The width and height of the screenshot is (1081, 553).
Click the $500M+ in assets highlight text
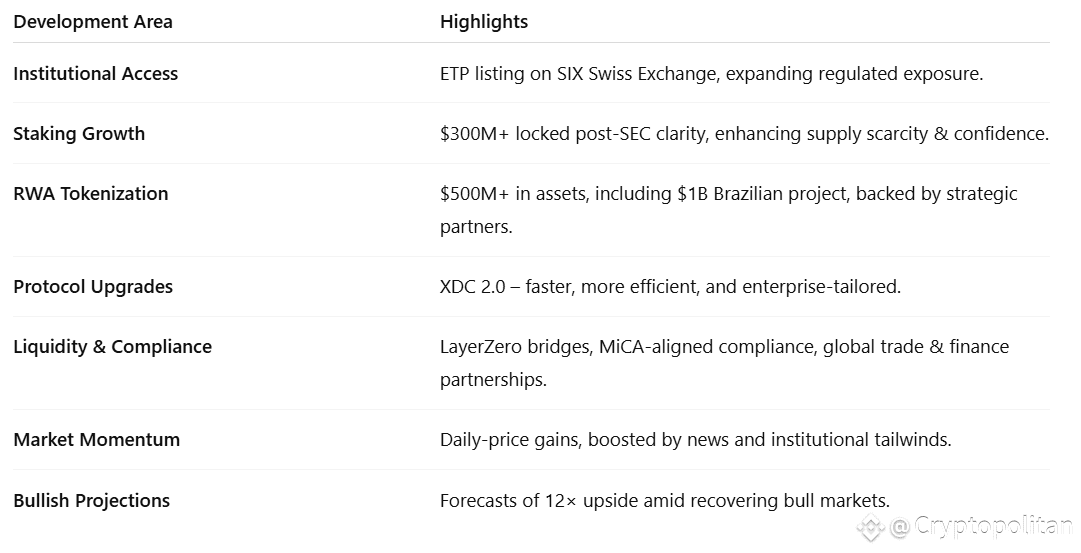pos(514,194)
